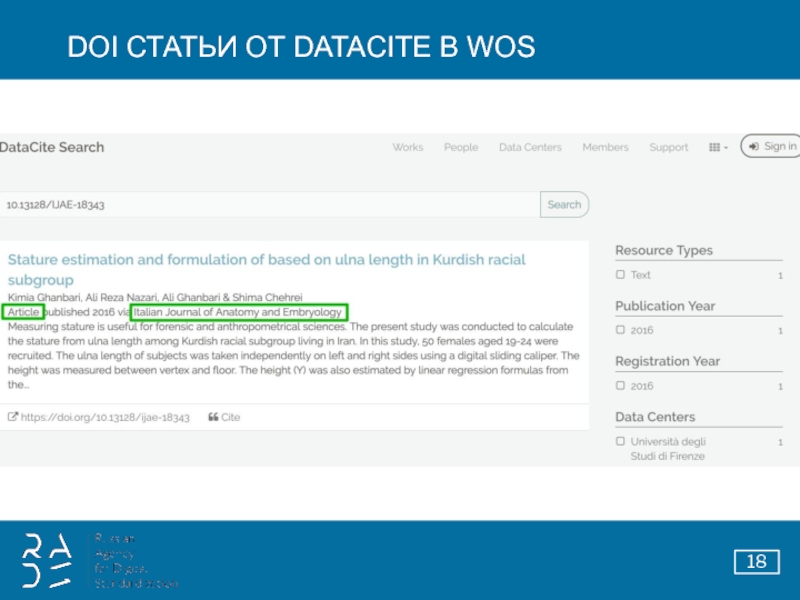Open the Support navigation item

point(668,147)
